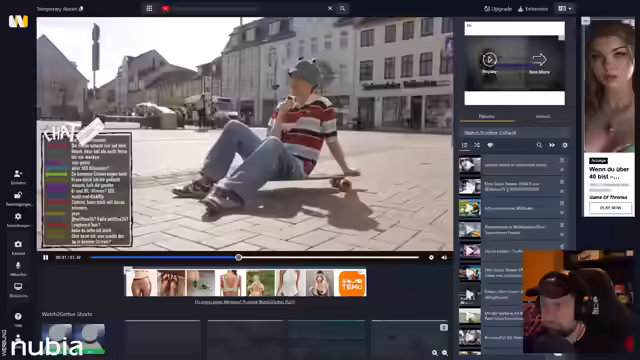640x360 pixels.
Task: Click See More arrow in ad panel
Action: coord(539,63)
